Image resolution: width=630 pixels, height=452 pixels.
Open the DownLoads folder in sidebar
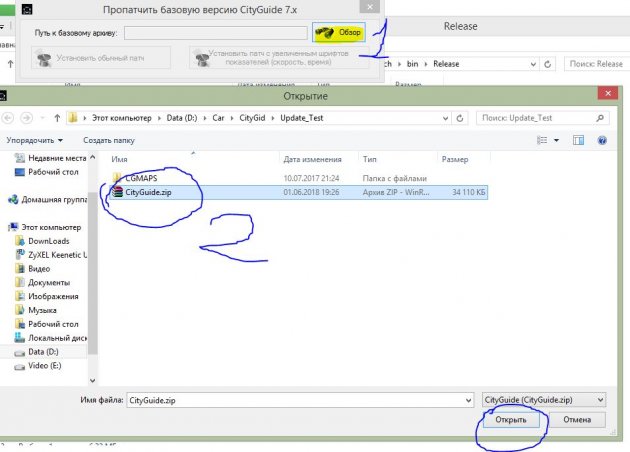47,240
